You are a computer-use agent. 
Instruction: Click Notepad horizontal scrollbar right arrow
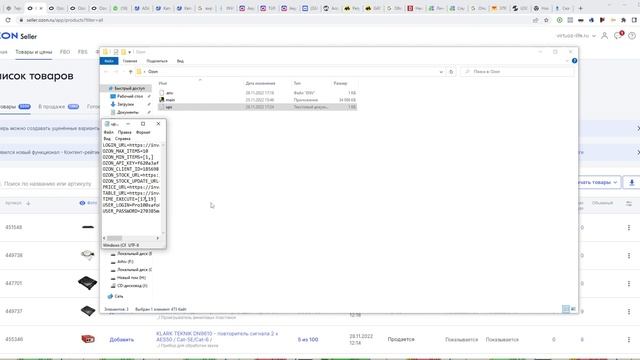pos(158,238)
